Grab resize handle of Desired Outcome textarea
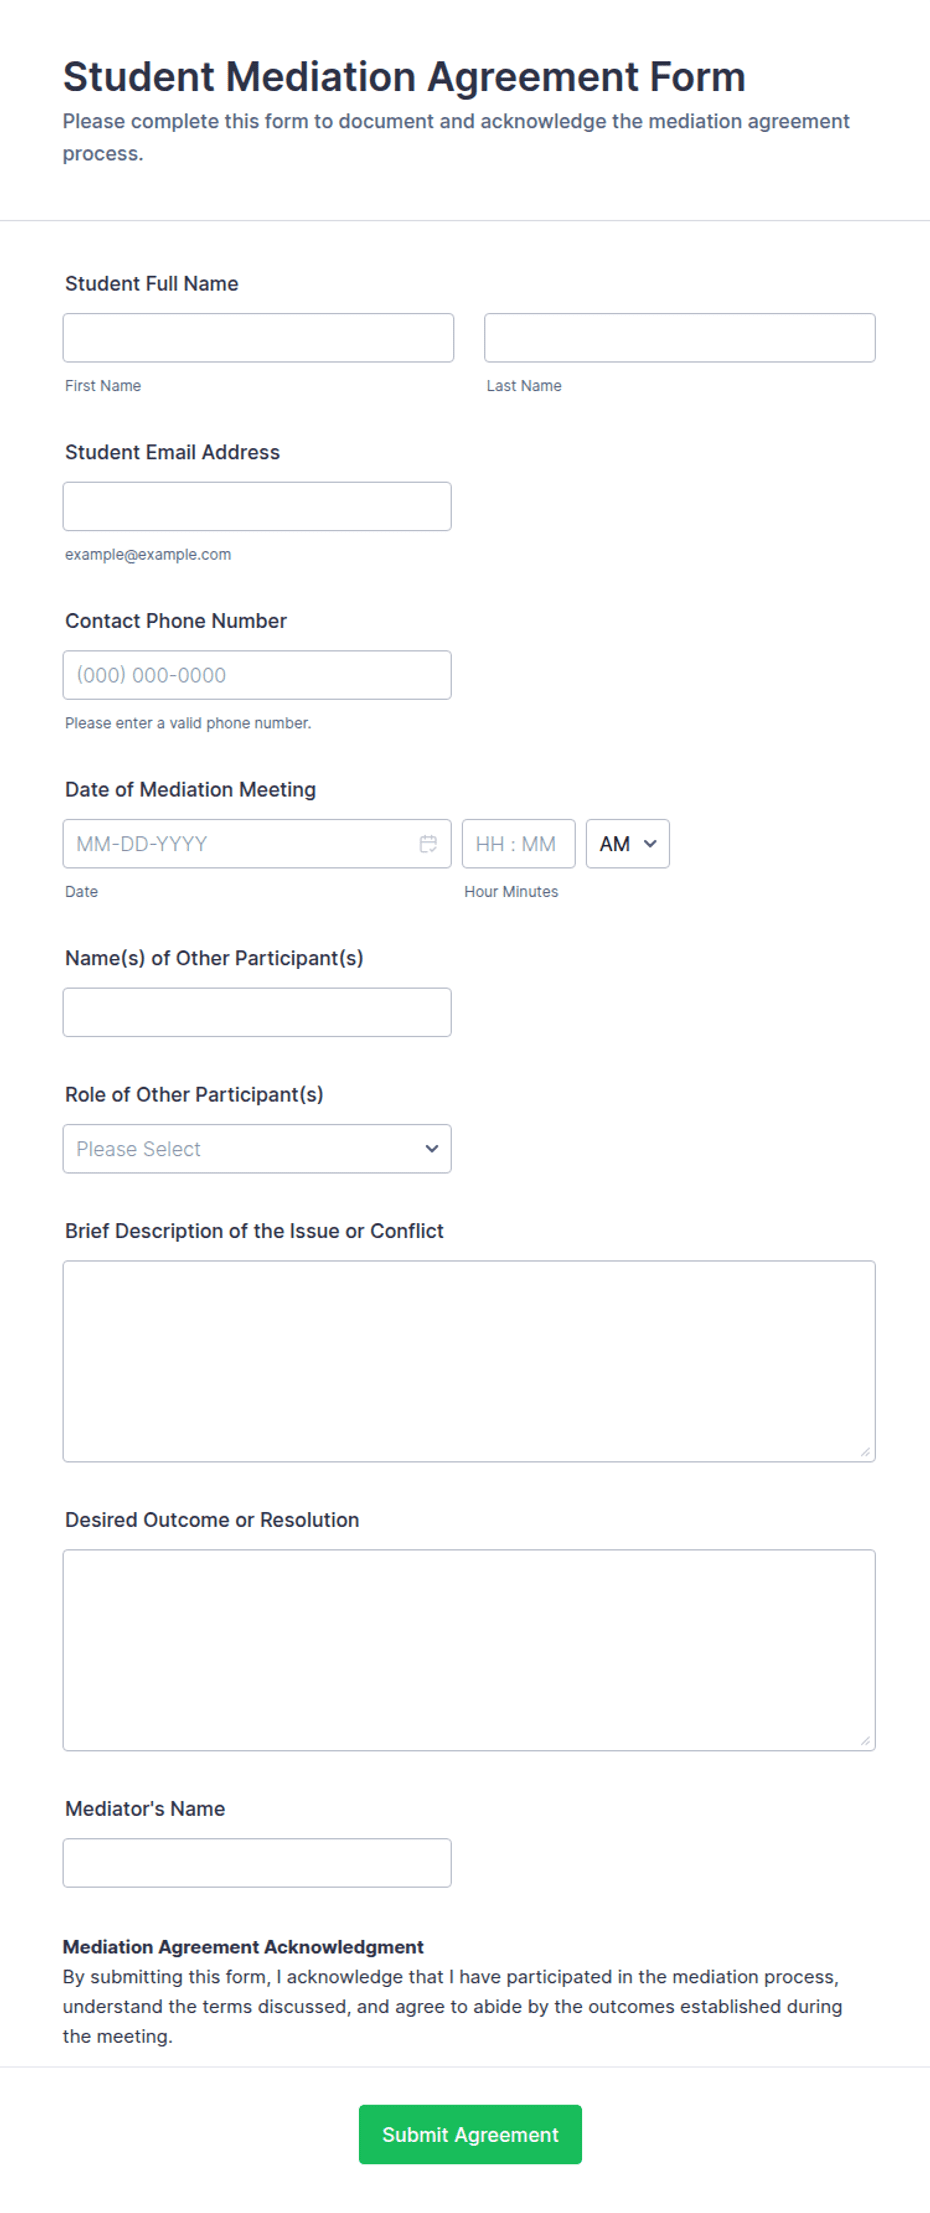 (865, 1740)
